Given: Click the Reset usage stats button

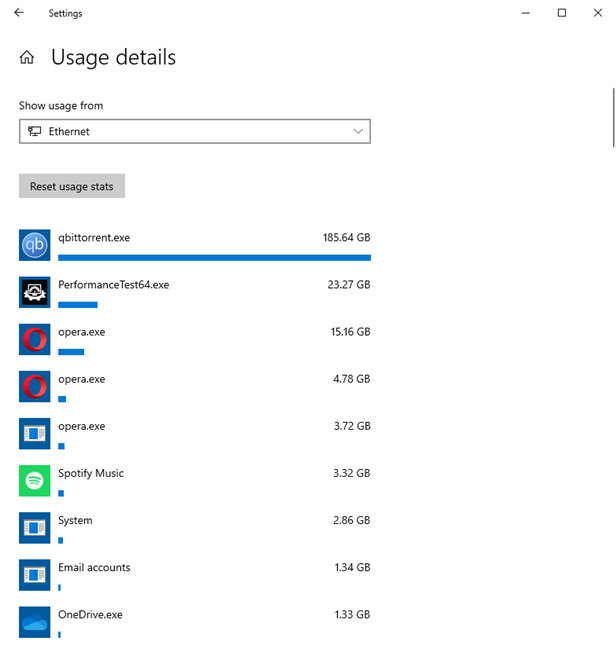Looking at the screenshot, I should [72, 186].
